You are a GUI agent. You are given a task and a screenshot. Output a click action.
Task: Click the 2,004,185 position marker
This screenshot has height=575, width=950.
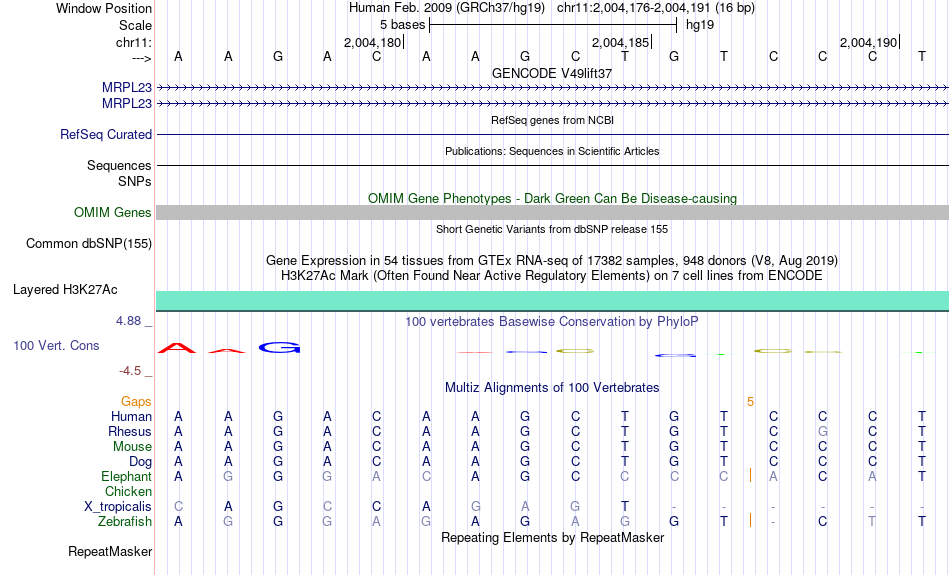622,42
